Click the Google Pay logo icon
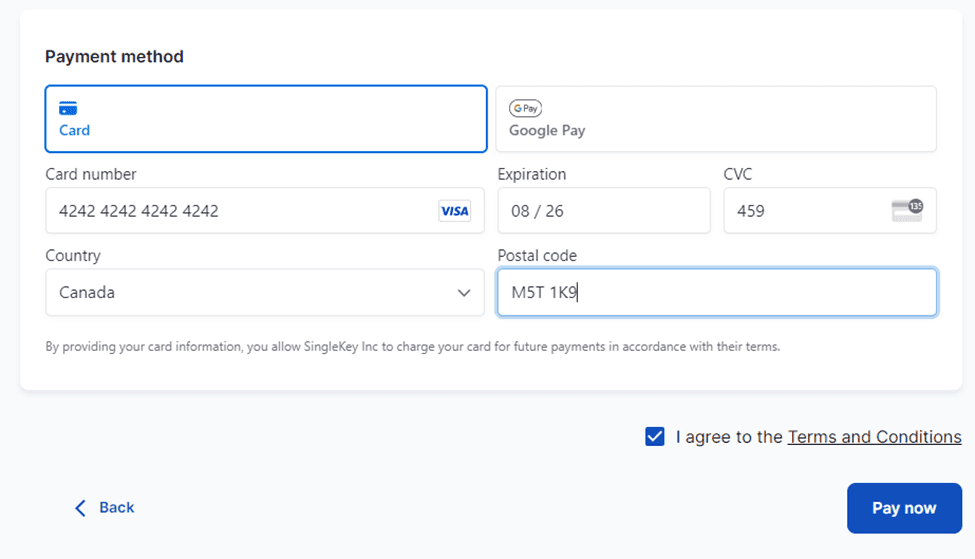Viewport: 975px width, 559px height. point(525,108)
